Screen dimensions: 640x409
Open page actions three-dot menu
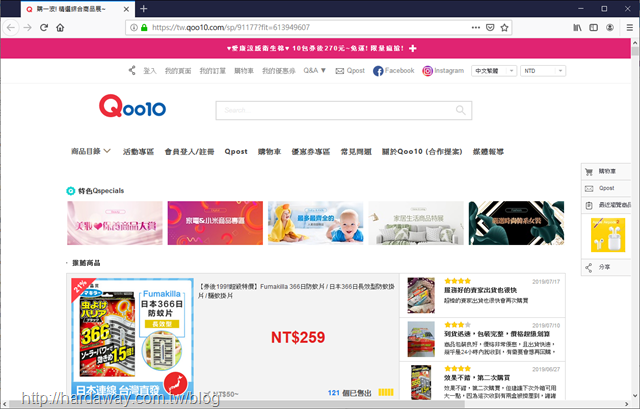(476, 27)
